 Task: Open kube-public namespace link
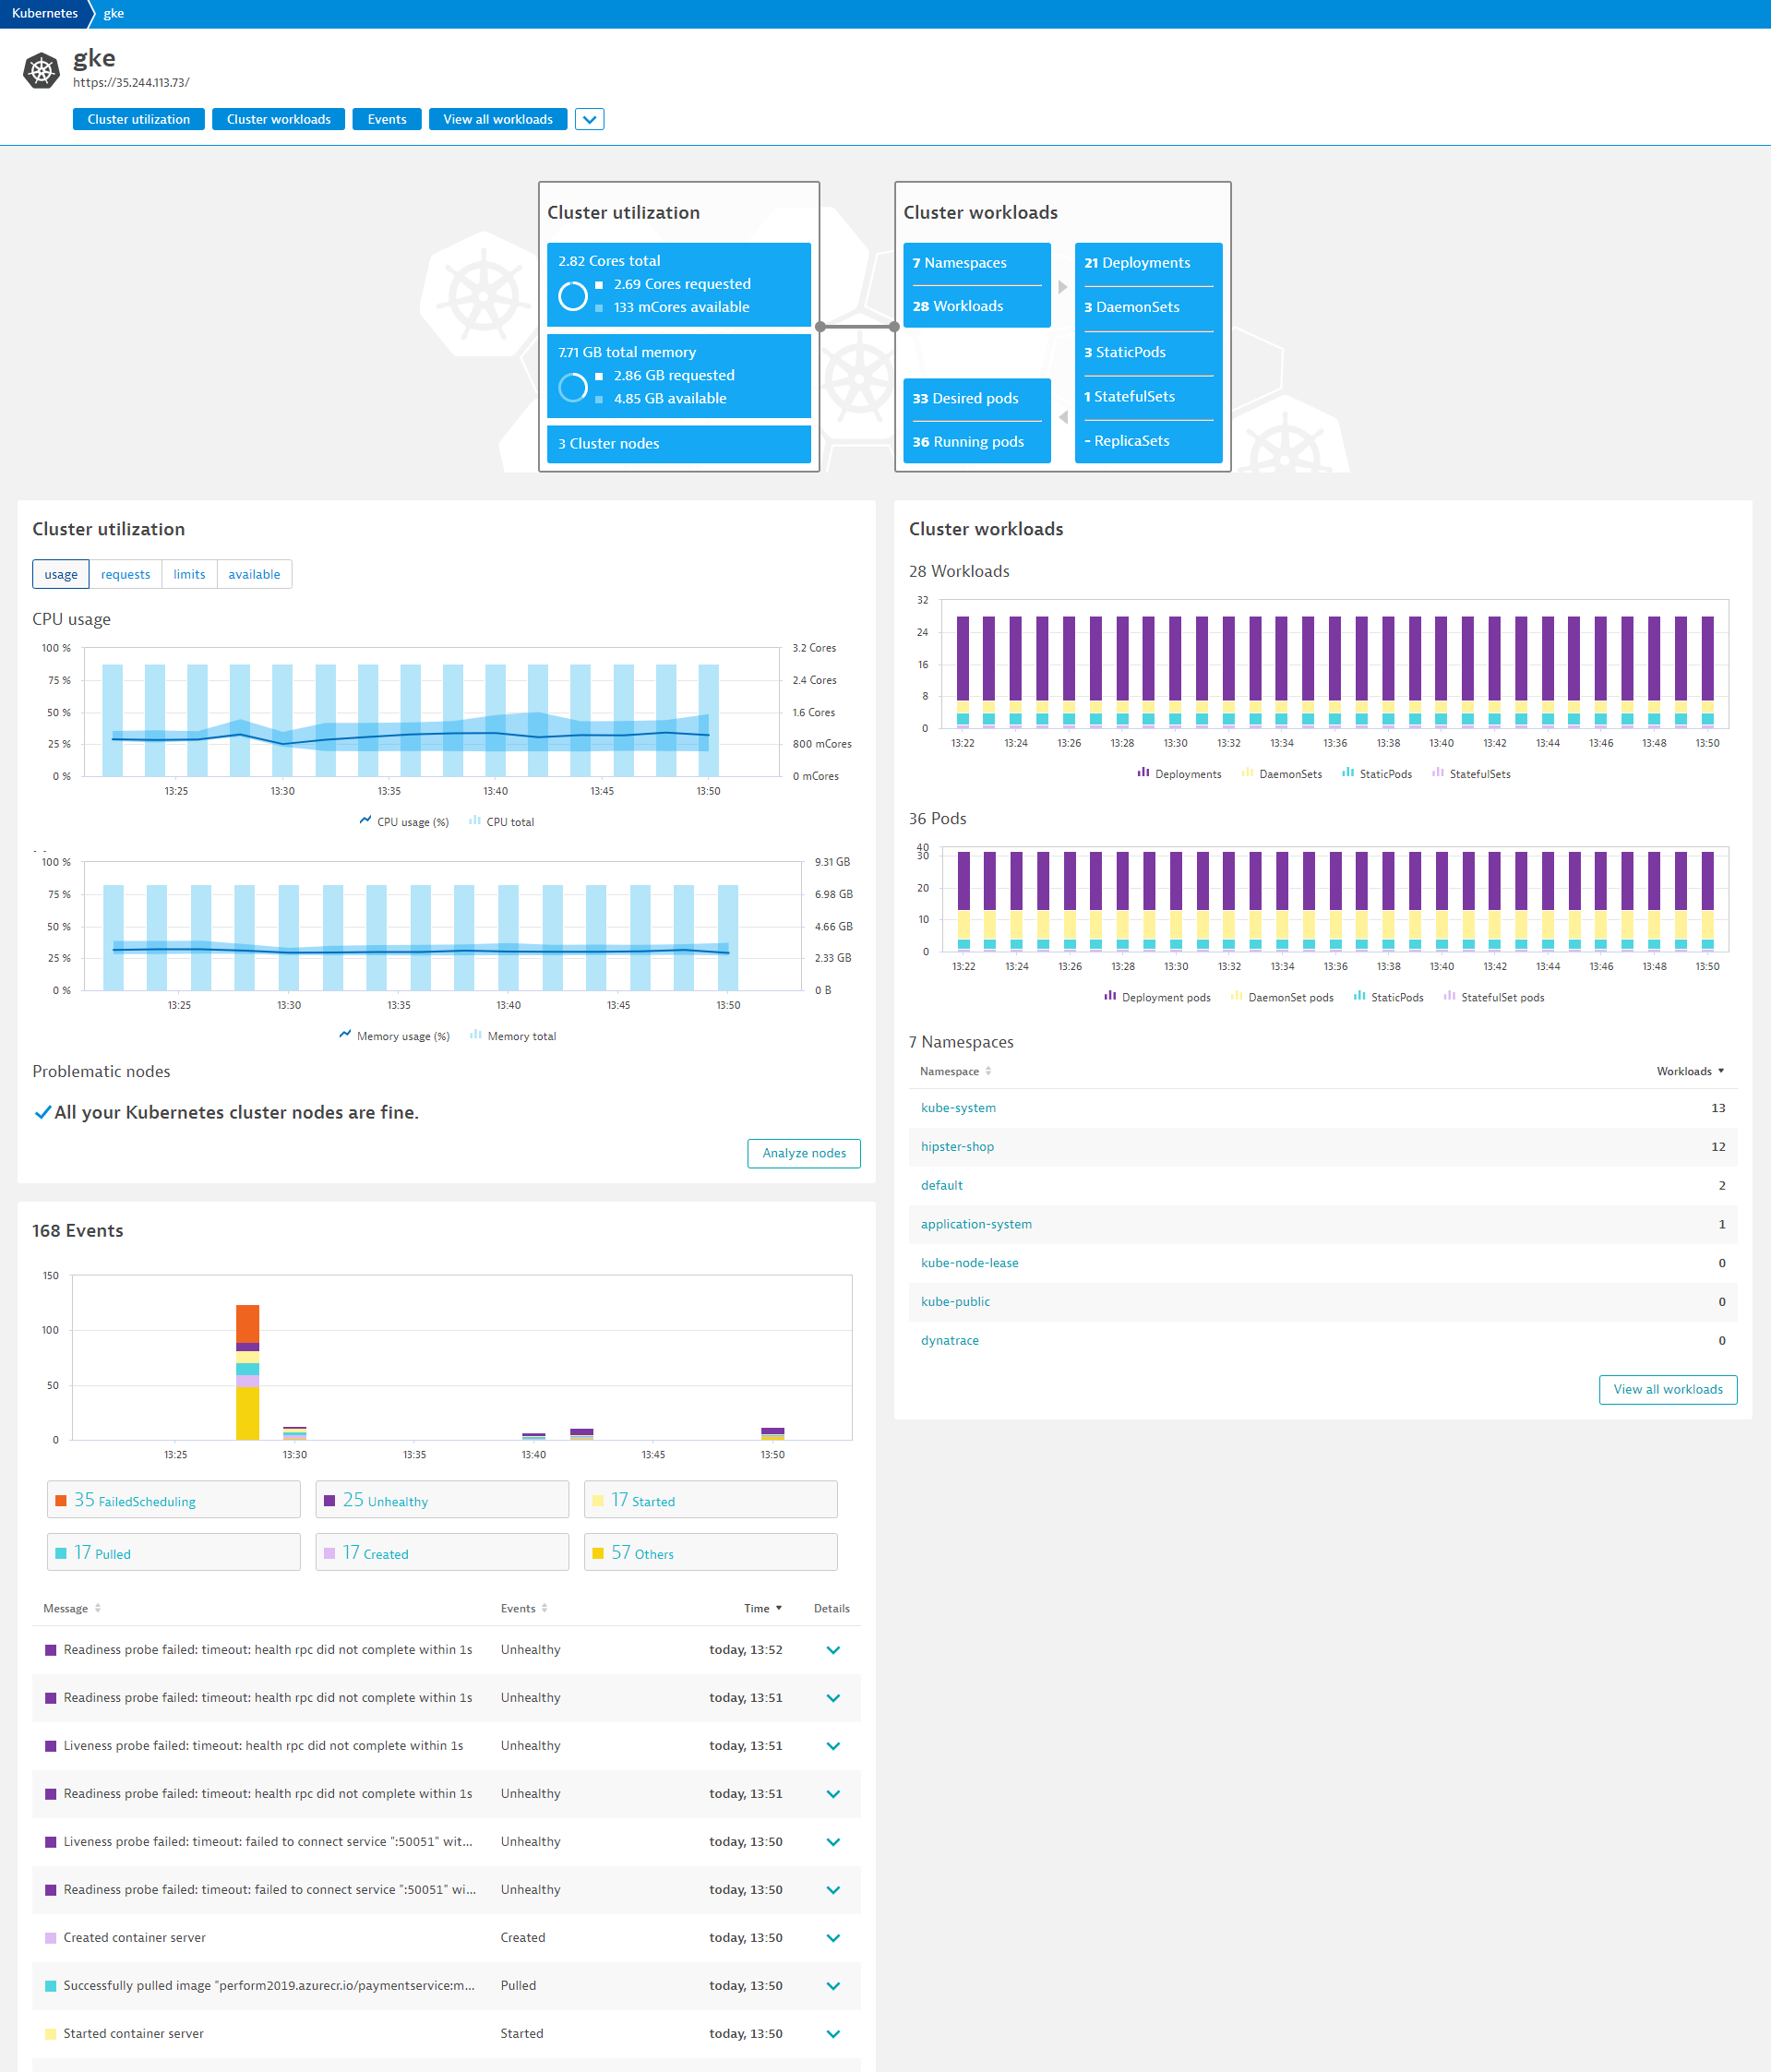click(x=955, y=1302)
